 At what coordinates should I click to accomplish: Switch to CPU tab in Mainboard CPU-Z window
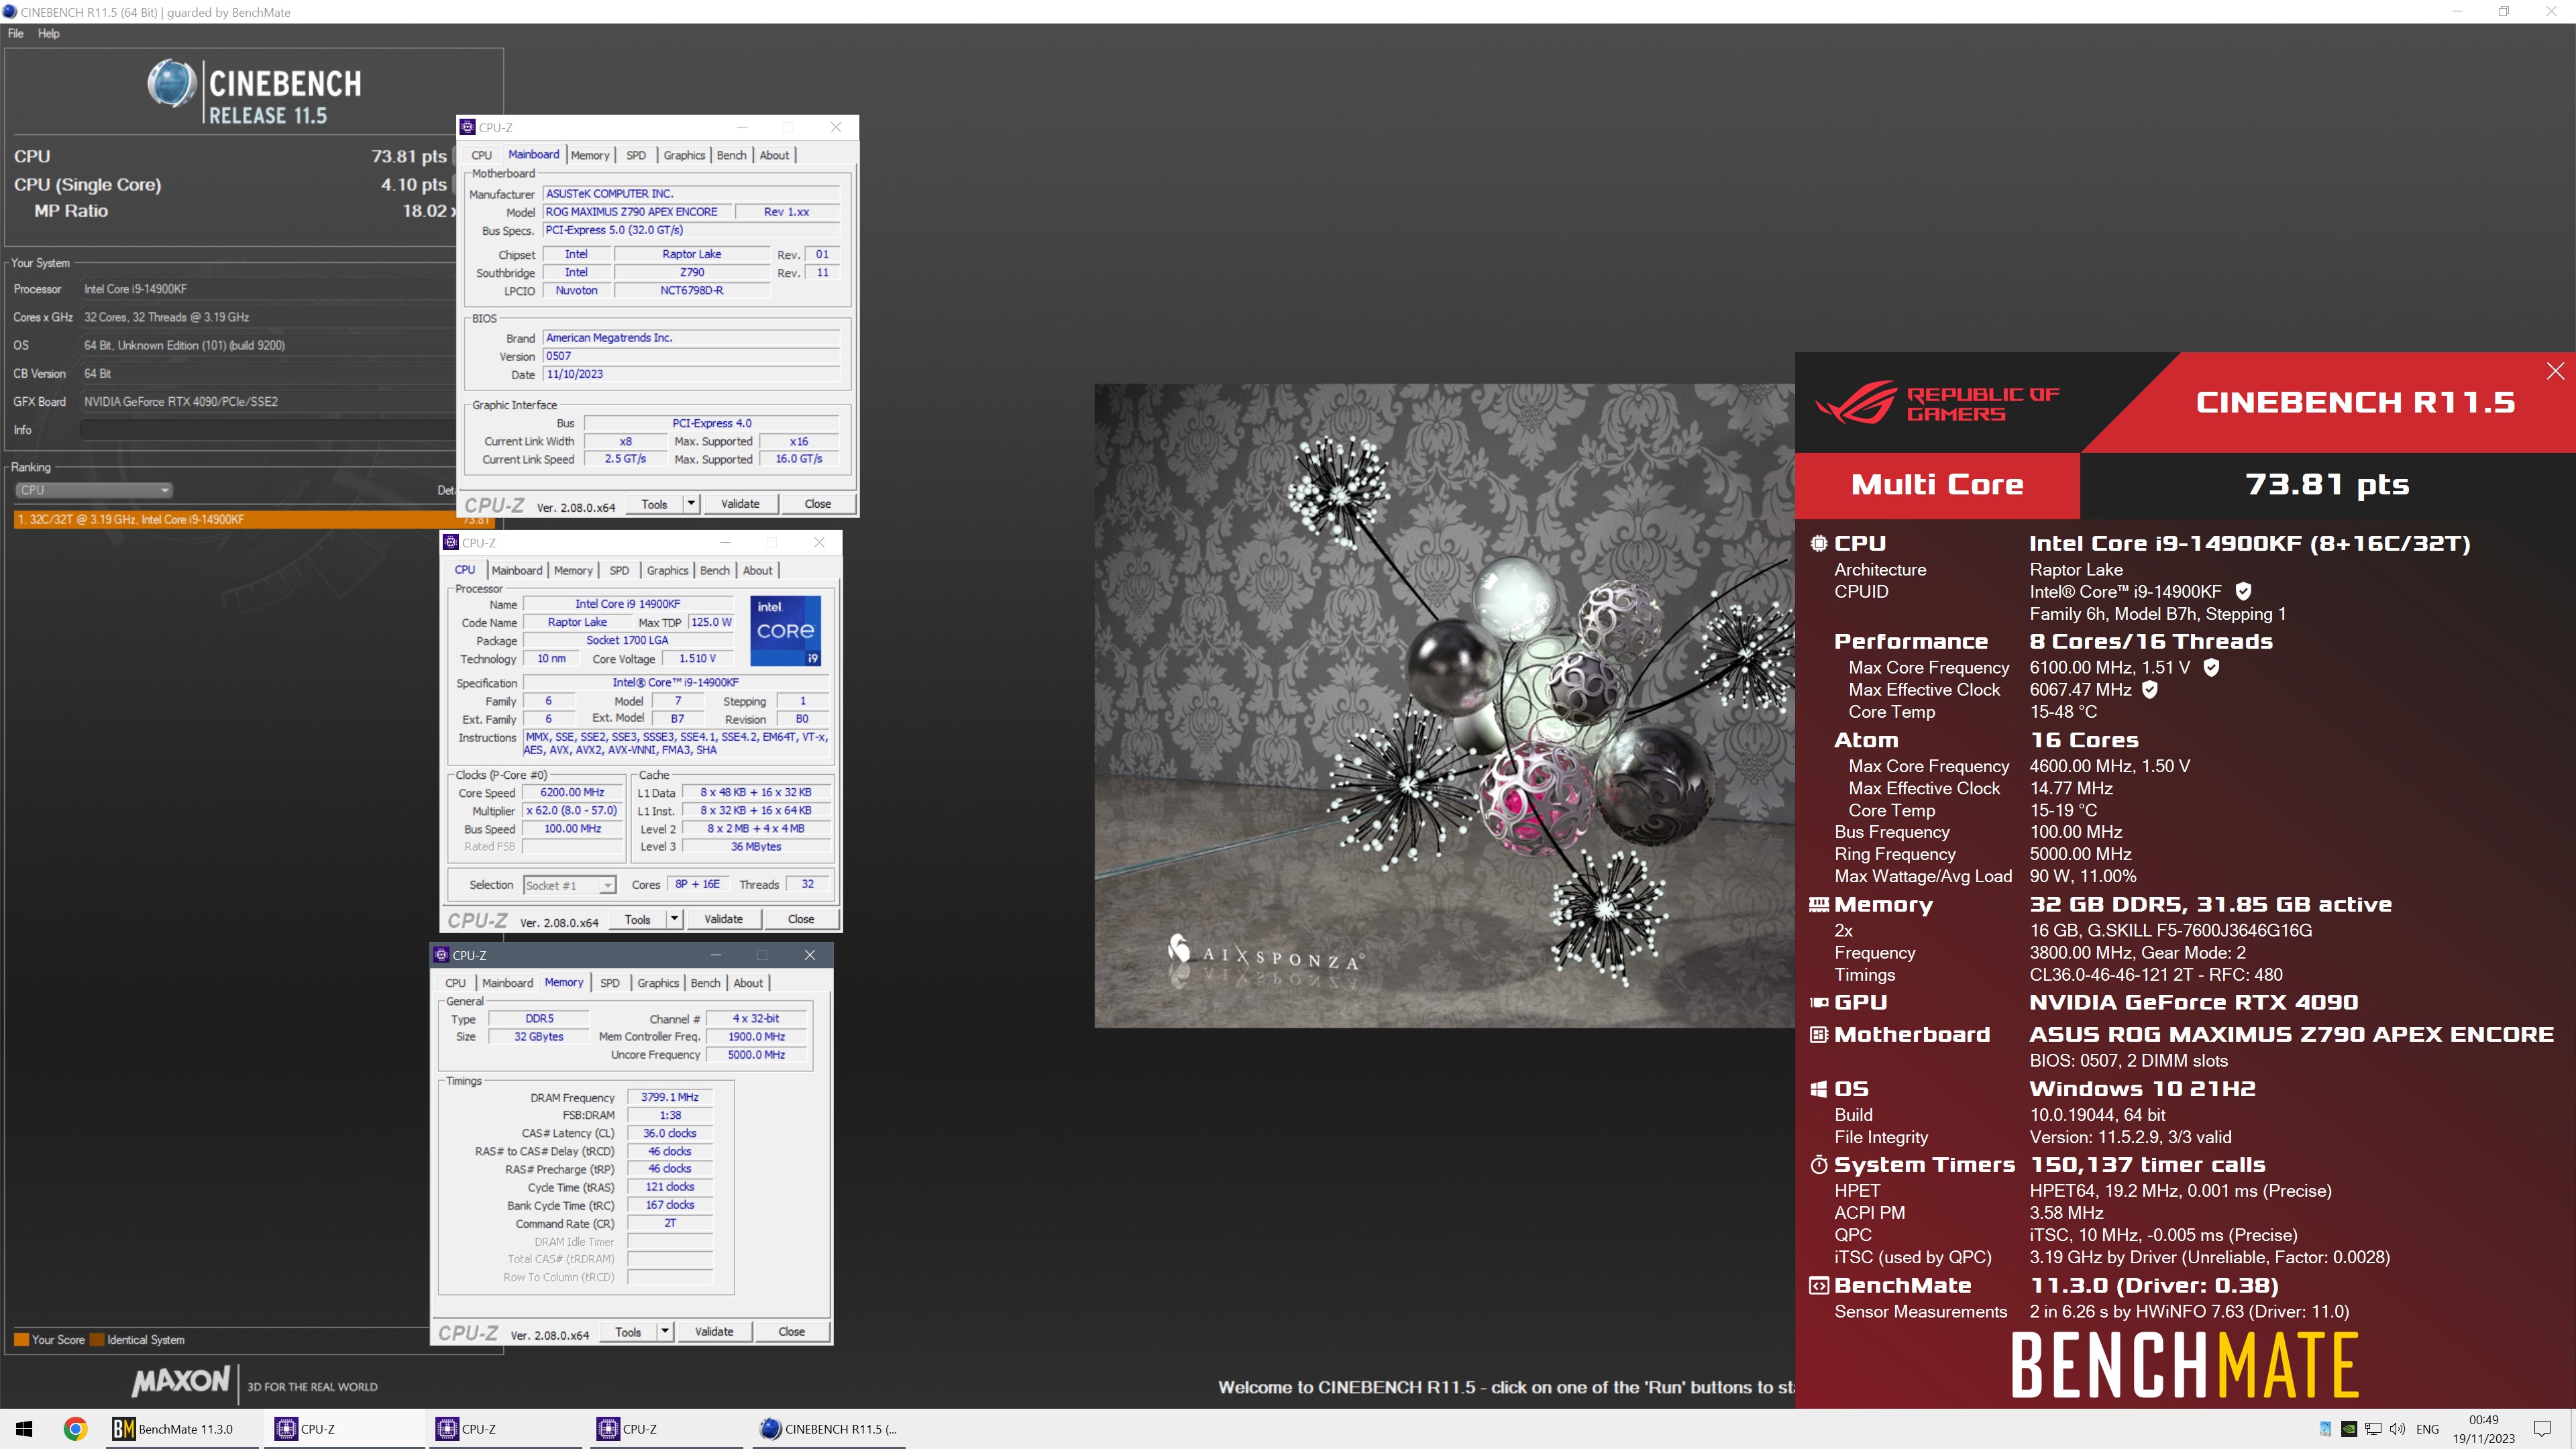pos(481,155)
